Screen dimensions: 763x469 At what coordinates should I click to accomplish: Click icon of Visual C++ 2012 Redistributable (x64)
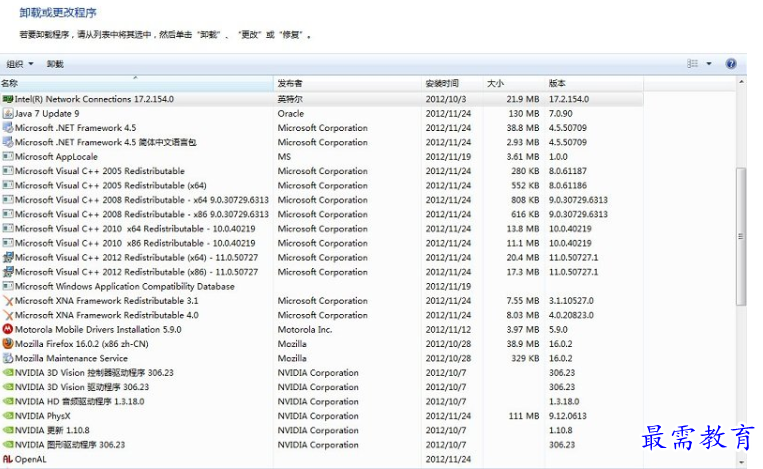pyautogui.click(x=8, y=257)
